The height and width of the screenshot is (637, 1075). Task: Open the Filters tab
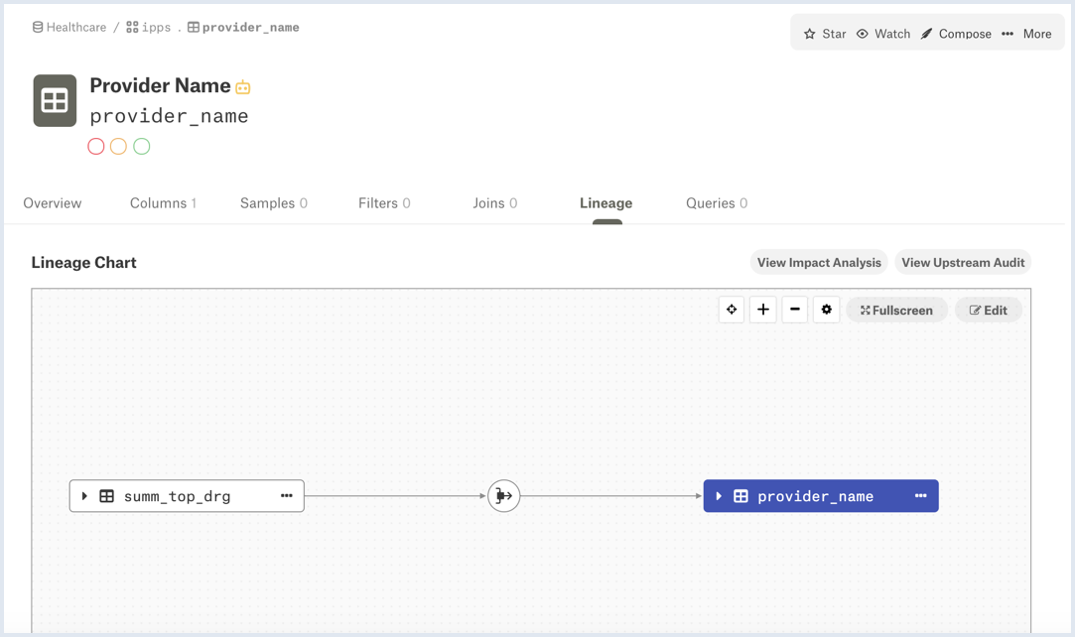point(384,203)
